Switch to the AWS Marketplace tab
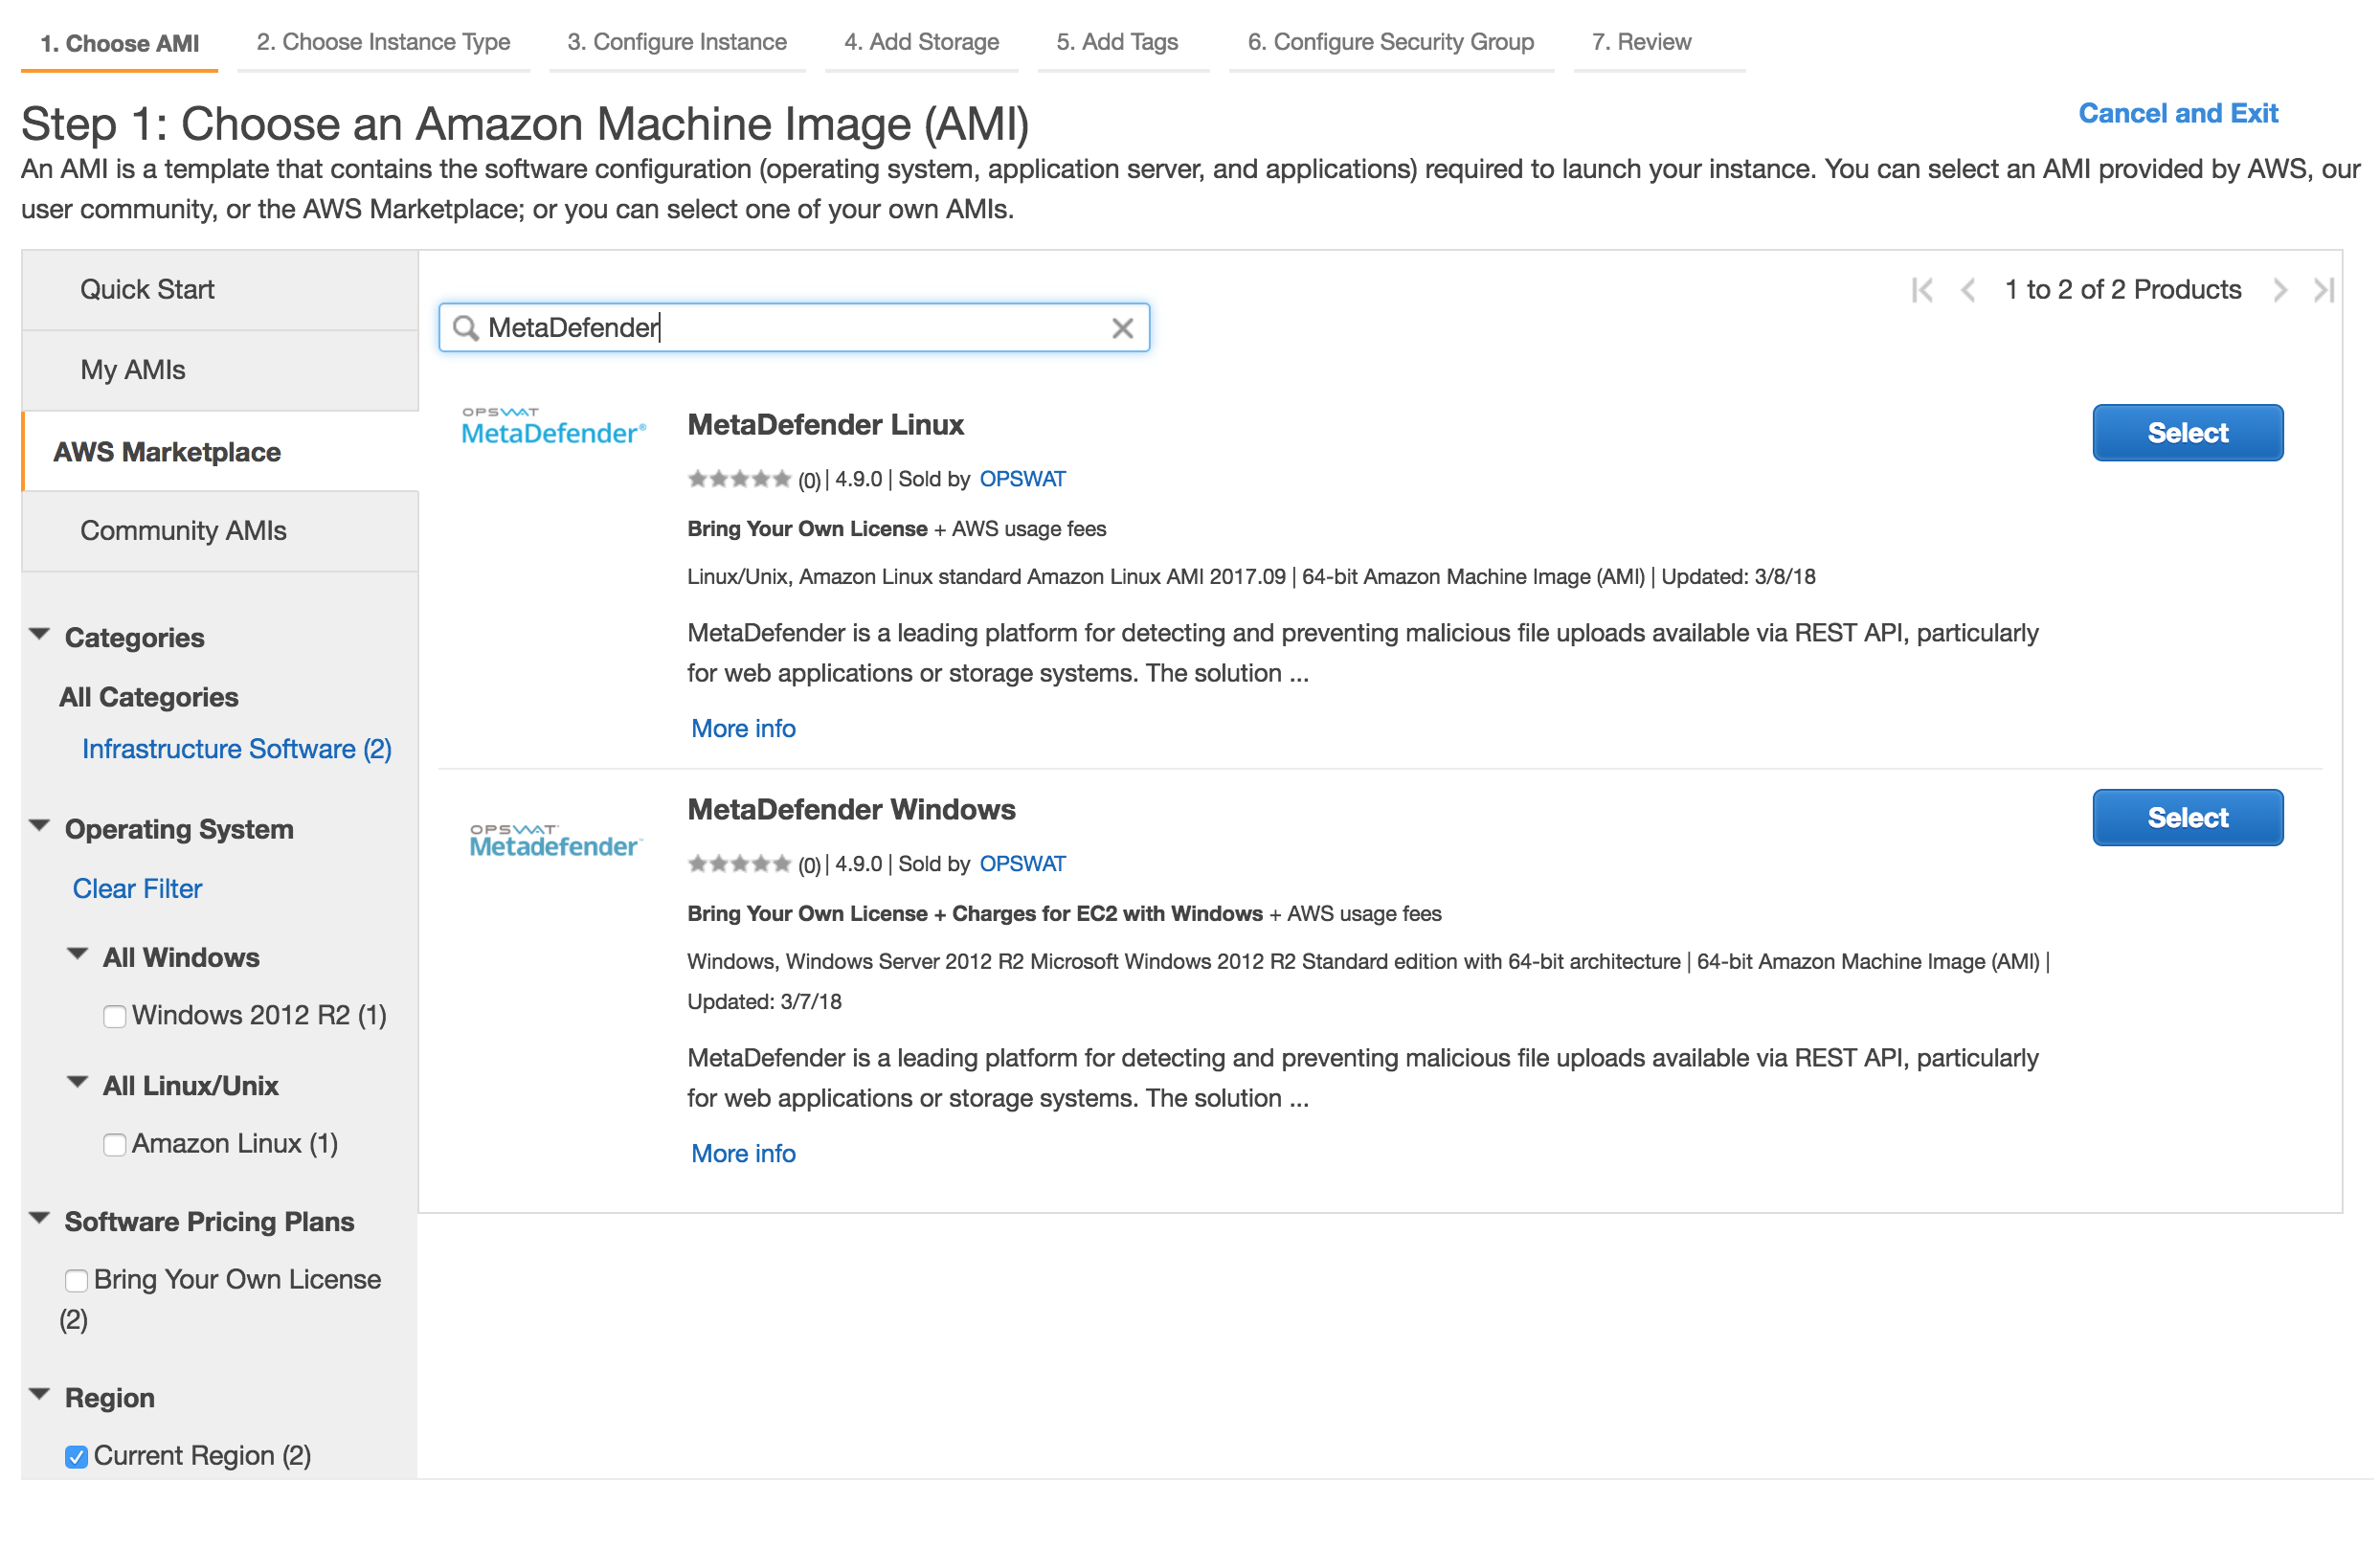Viewport: 2380px width, 1549px height. 220,452
